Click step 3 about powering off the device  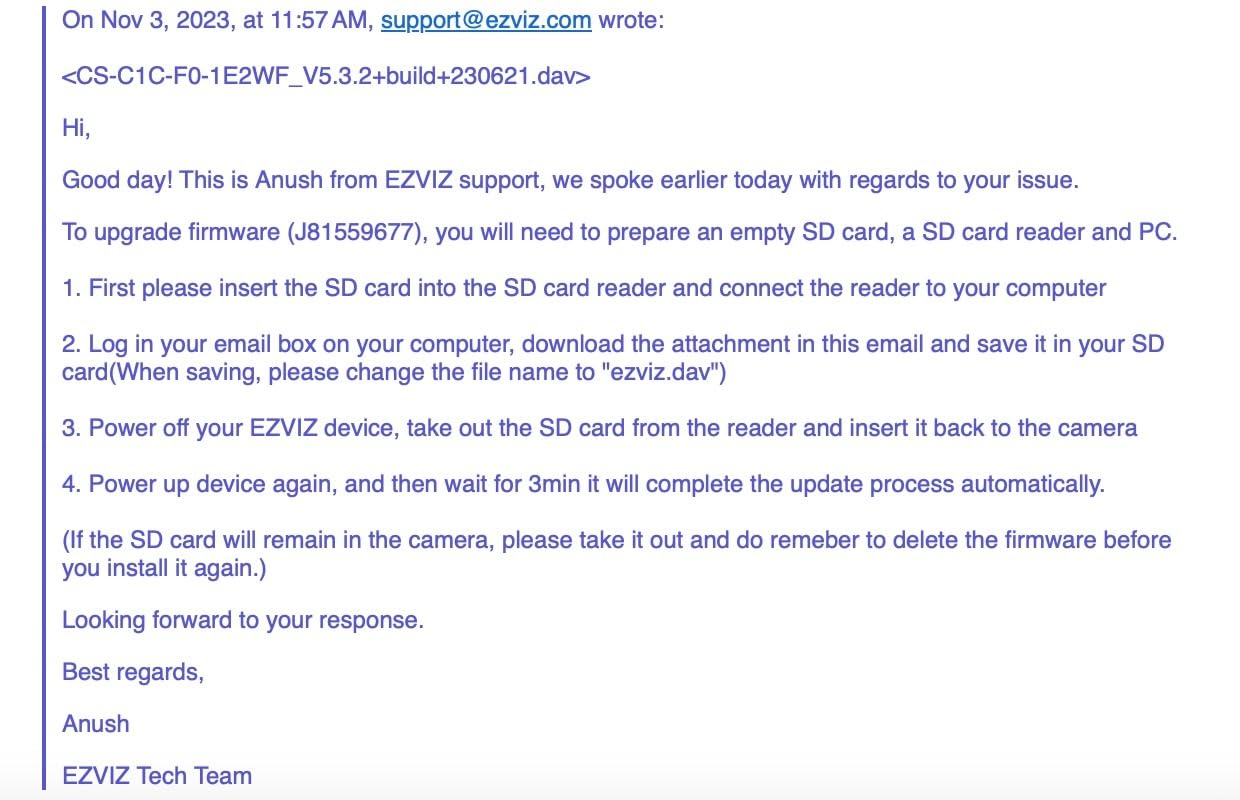pyautogui.click(x=599, y=428)
